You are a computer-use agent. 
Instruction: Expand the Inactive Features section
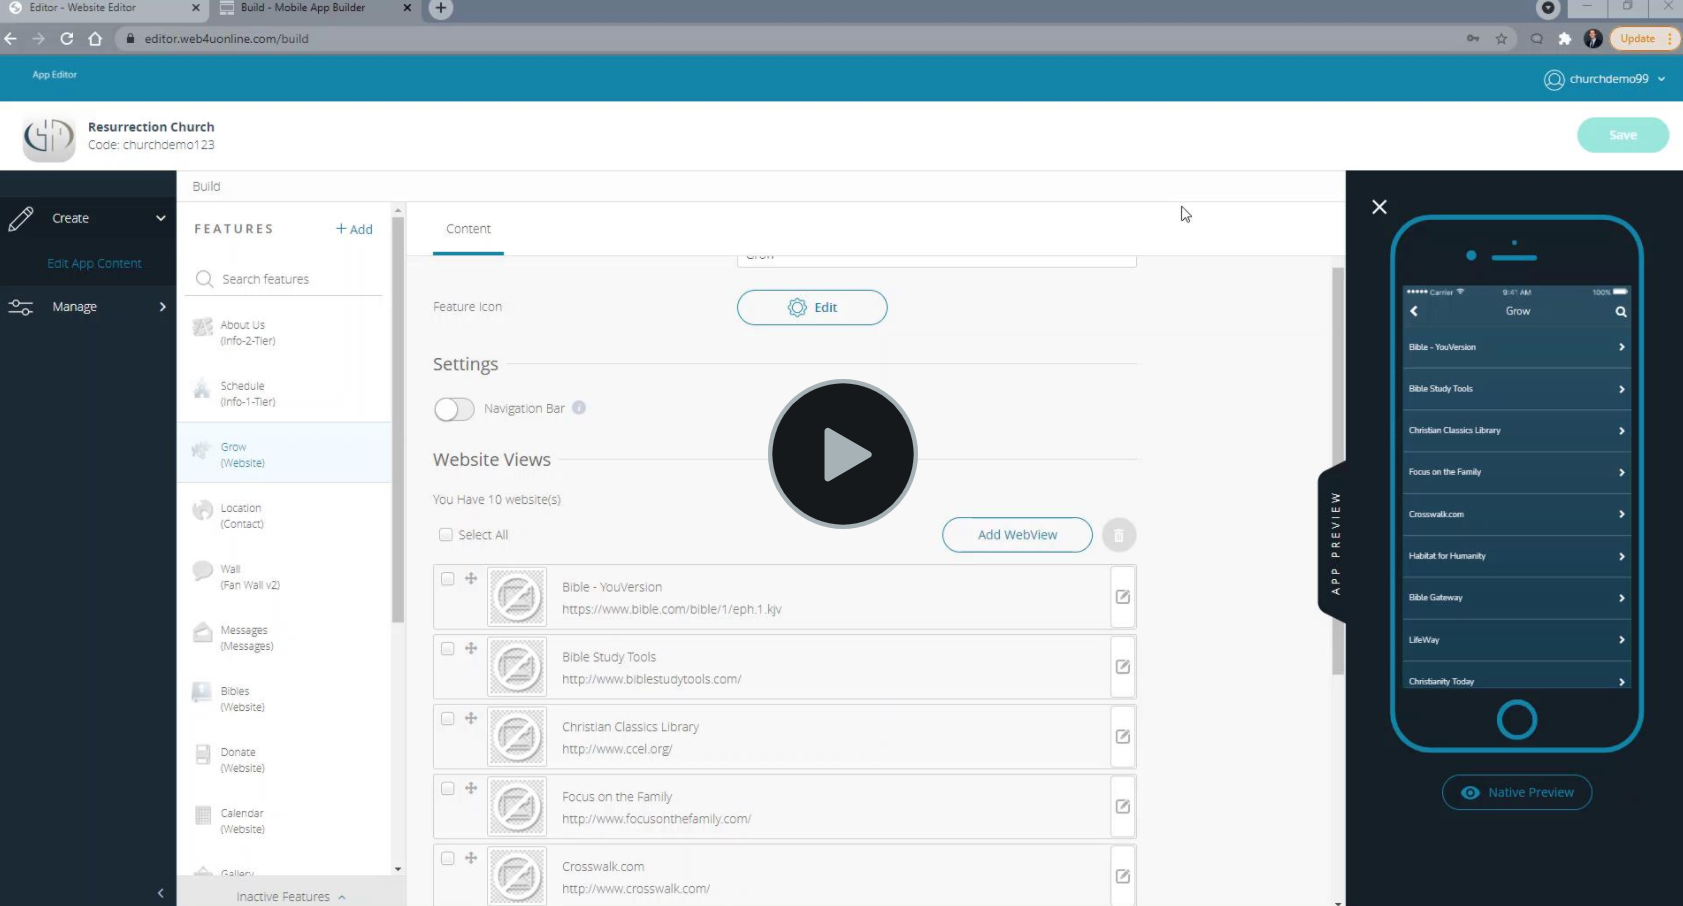tap(291, 897)
